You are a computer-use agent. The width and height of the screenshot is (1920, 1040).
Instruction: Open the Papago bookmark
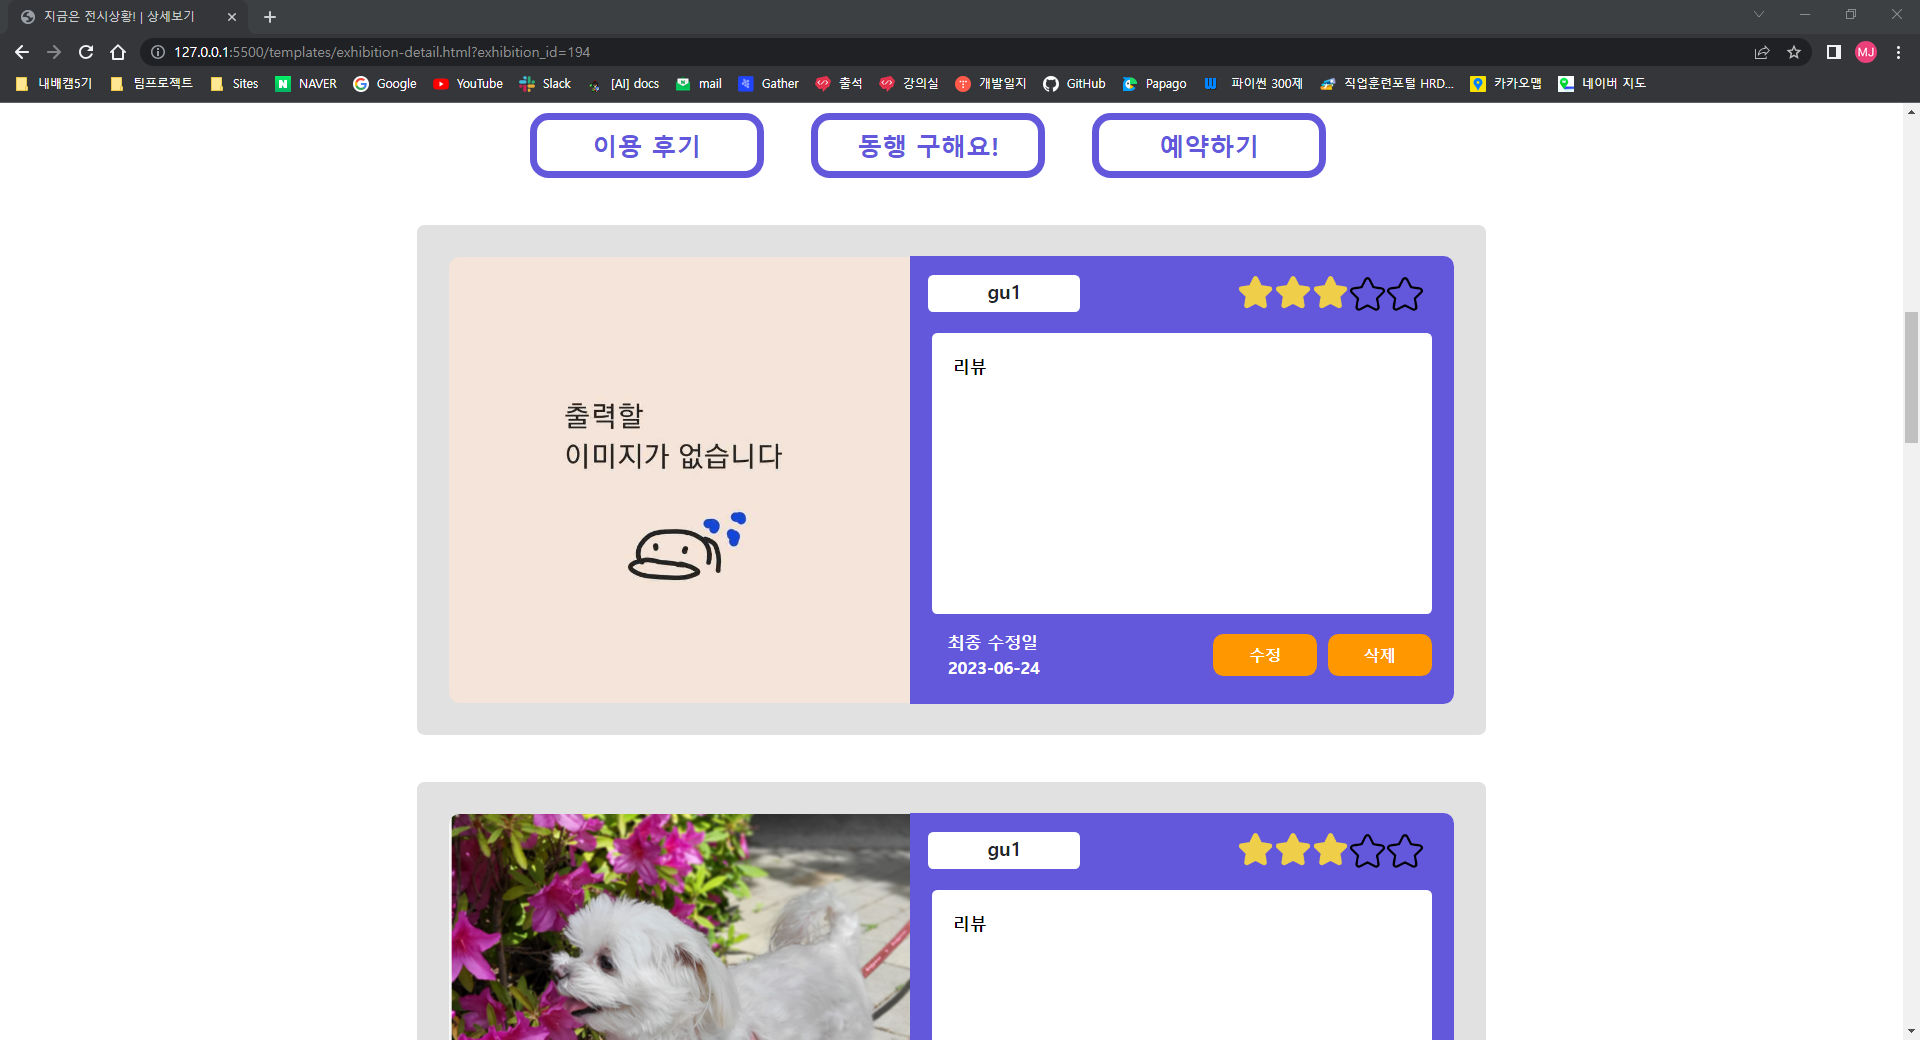pyautogui.click(x=1154, y=84)
